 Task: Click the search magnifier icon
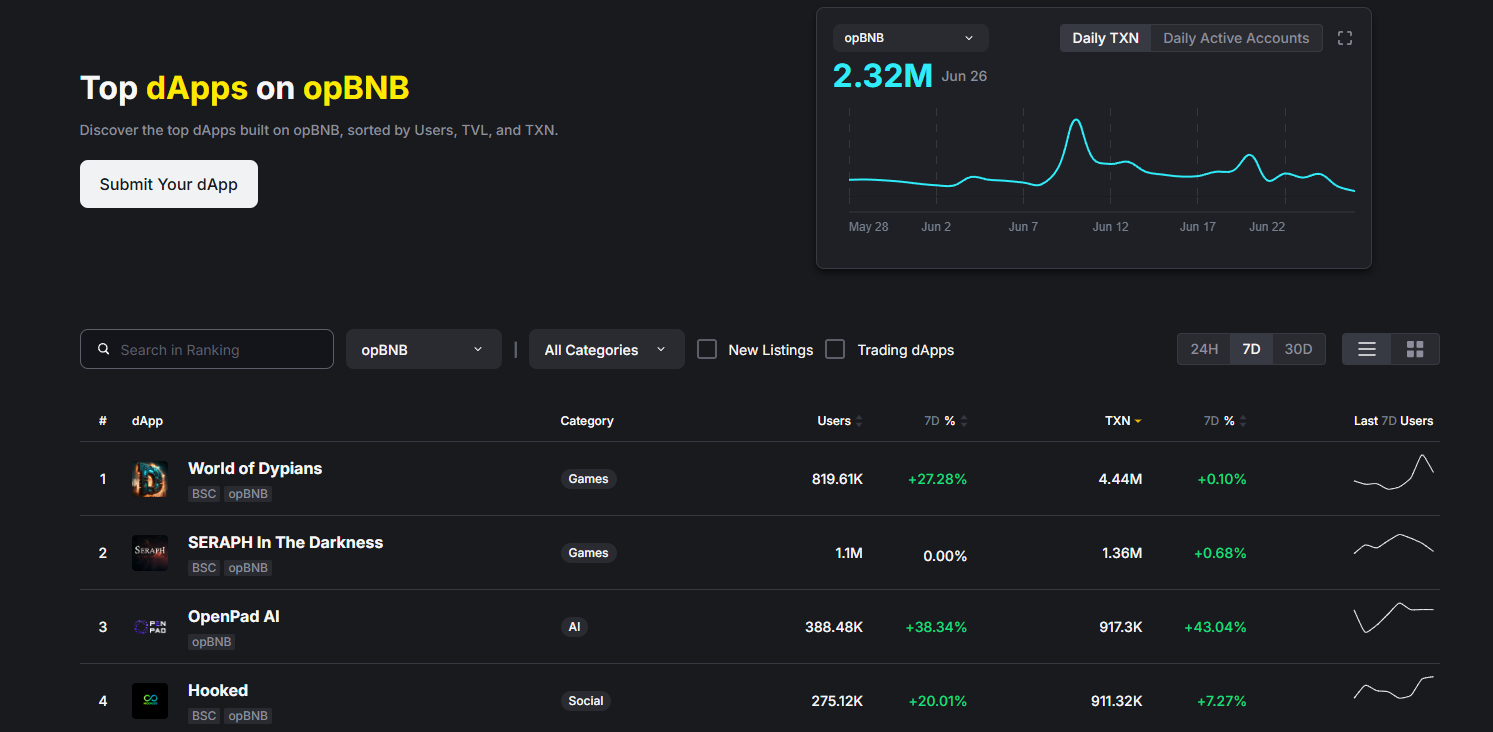pyautogui.click(x=104, y=350)
